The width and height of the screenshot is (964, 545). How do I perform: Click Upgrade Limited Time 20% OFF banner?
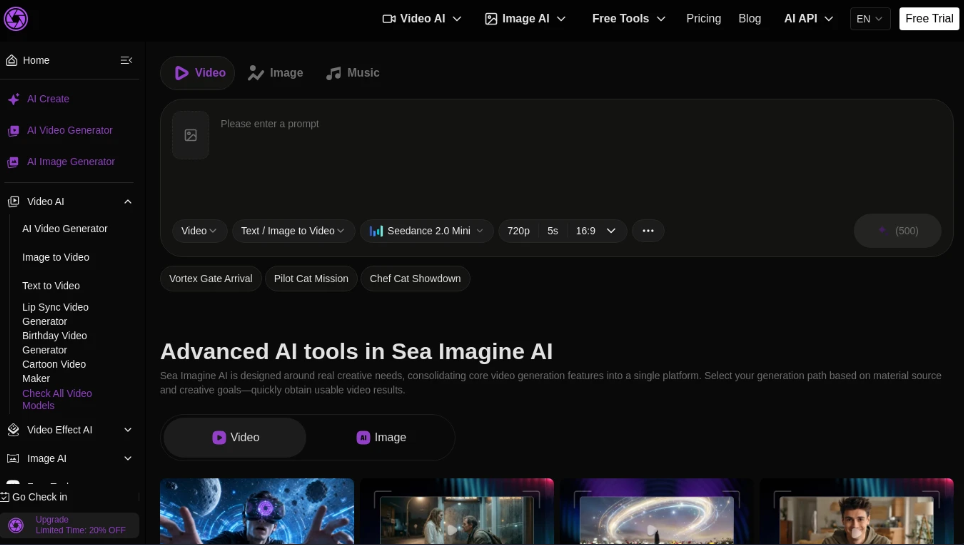(69, 525)
